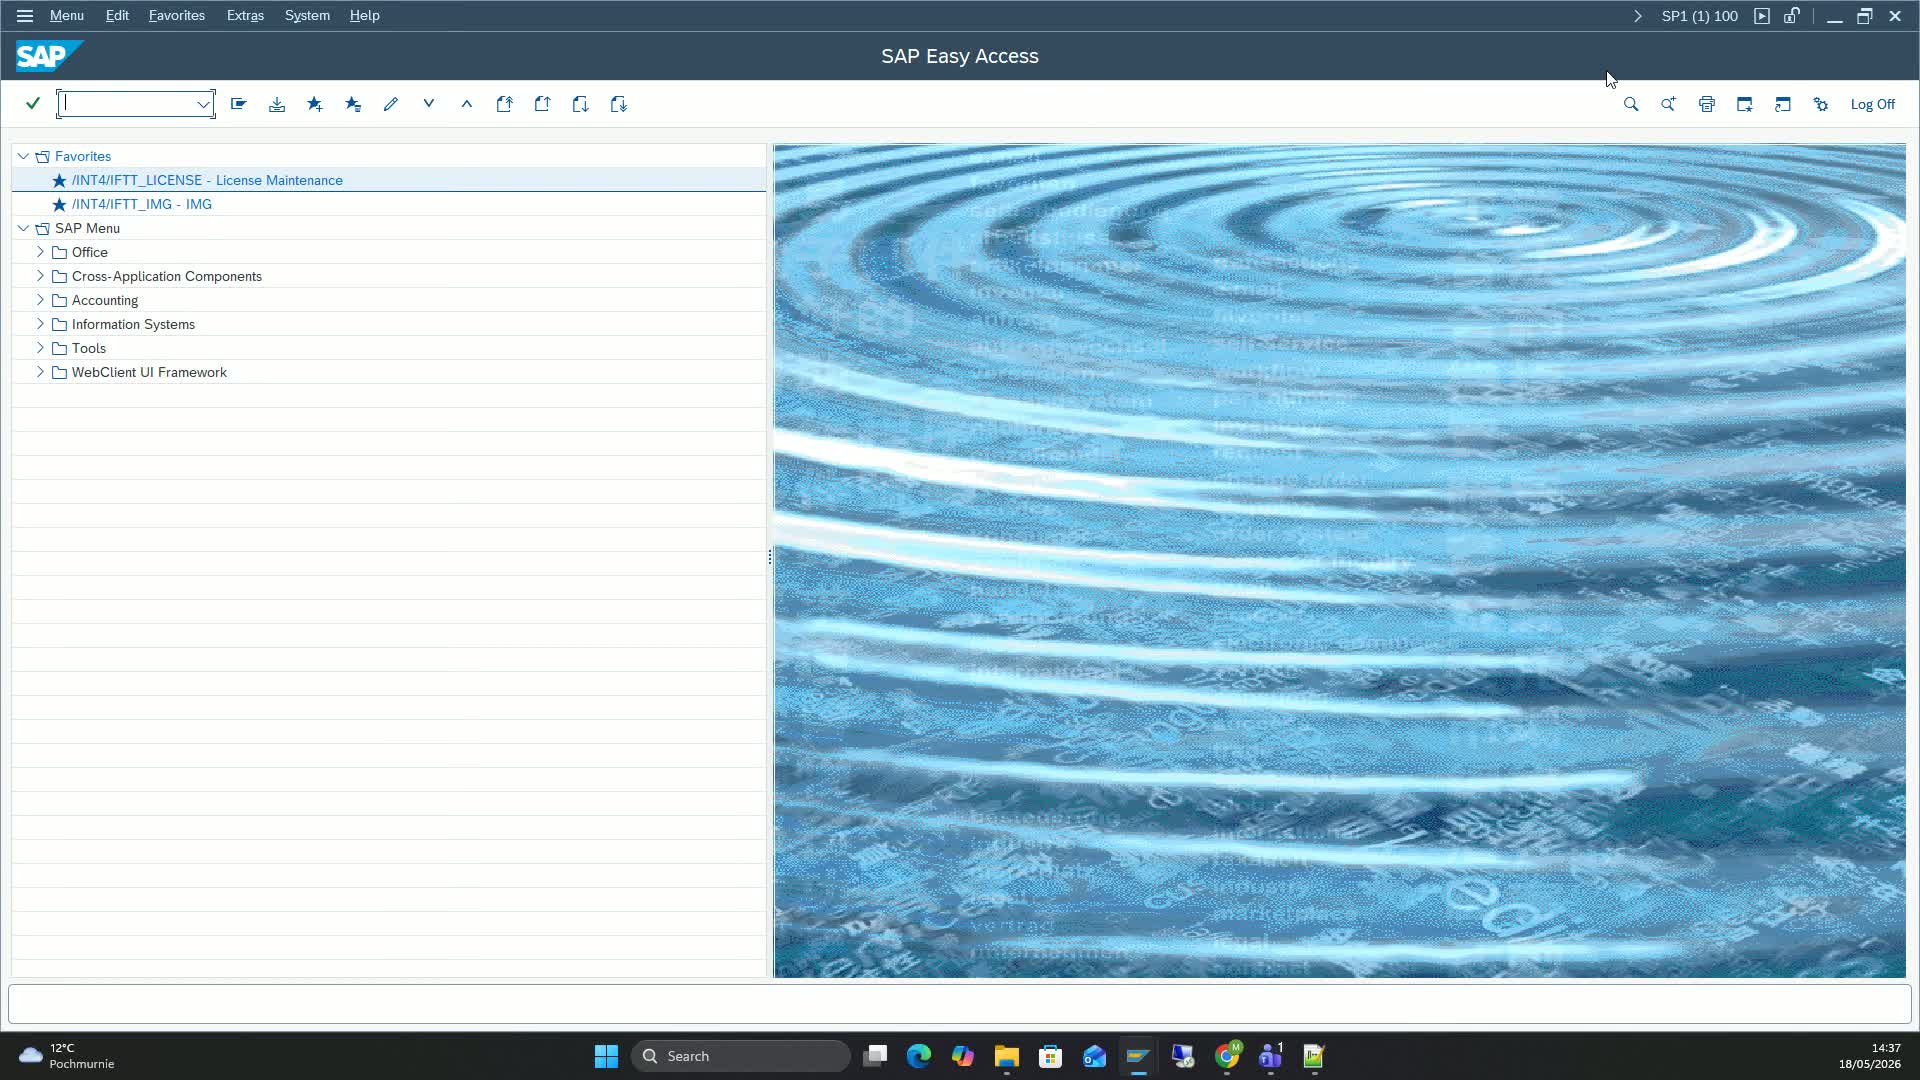
Task: Click the Log Off button
Action: pyautogui.click(x=1872, y=104)
